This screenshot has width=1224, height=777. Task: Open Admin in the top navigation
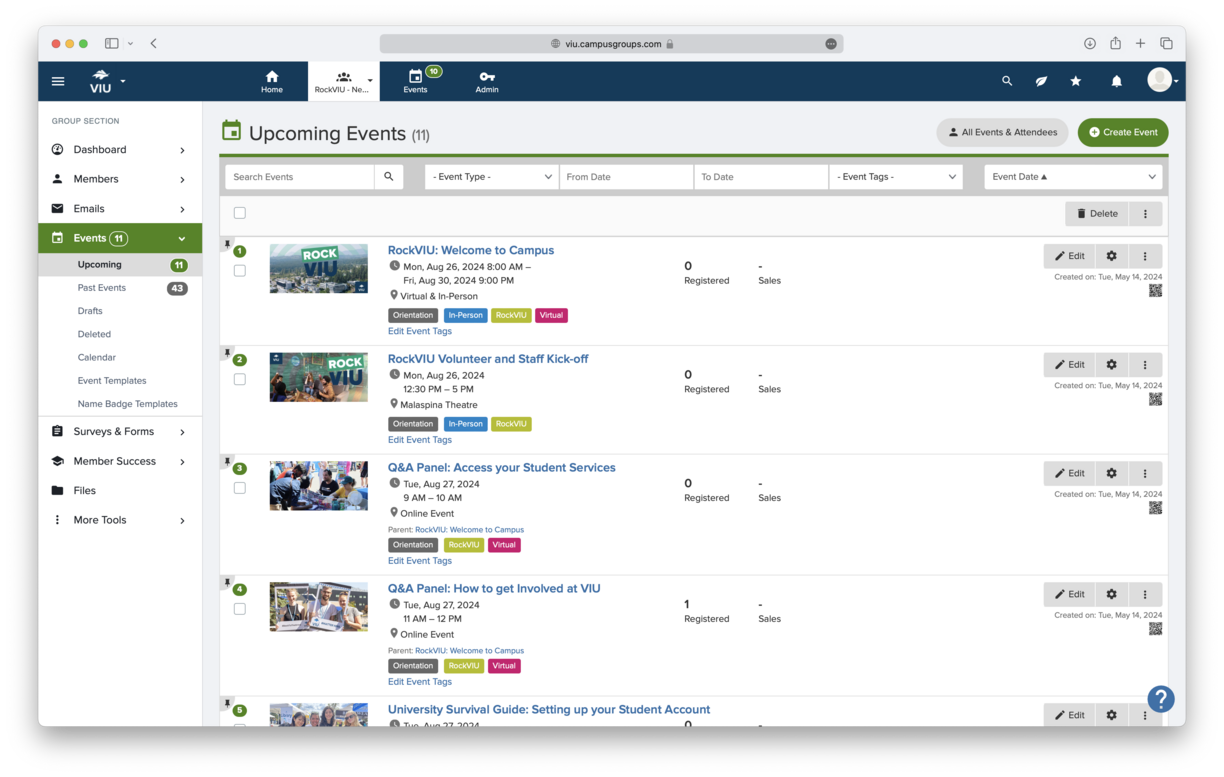click(487, 81)
